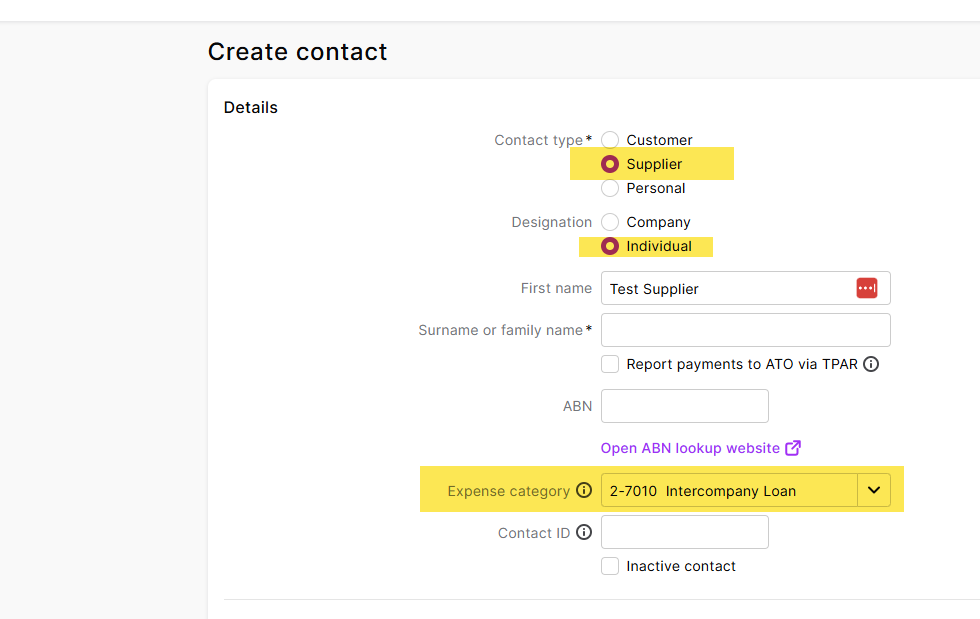Expand the Expense category dropdown arrow

pos(874,490)
